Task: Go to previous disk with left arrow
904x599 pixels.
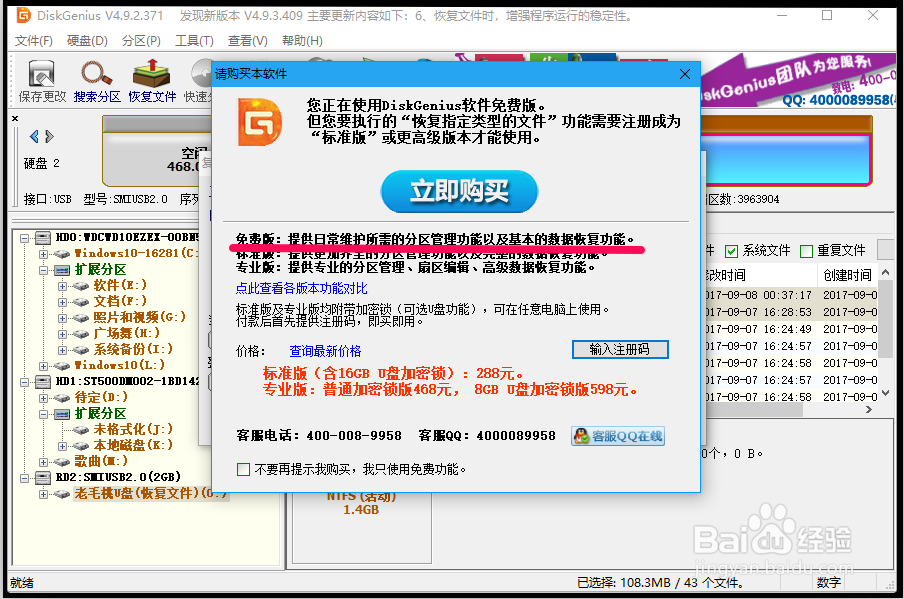Action: 34,137
